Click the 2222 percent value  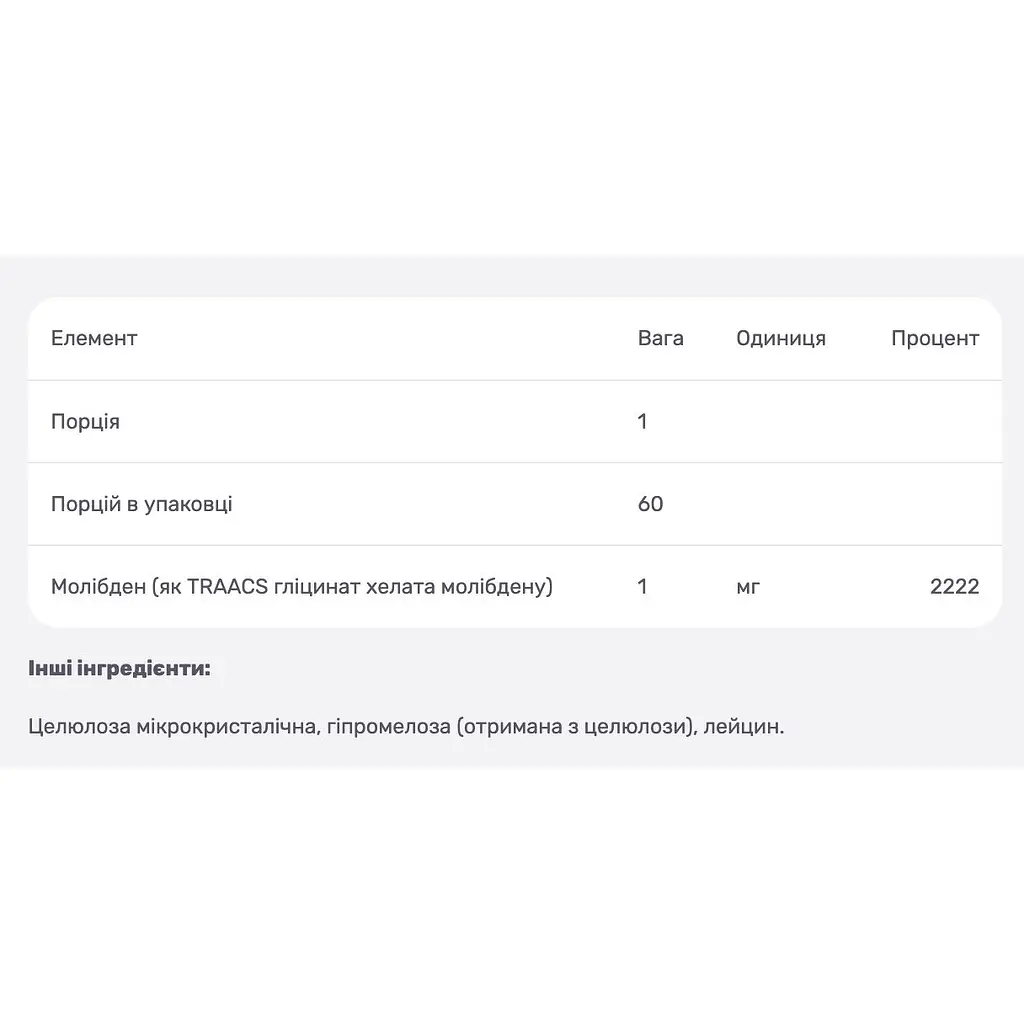pyautogui.click(x=955, y=586)
